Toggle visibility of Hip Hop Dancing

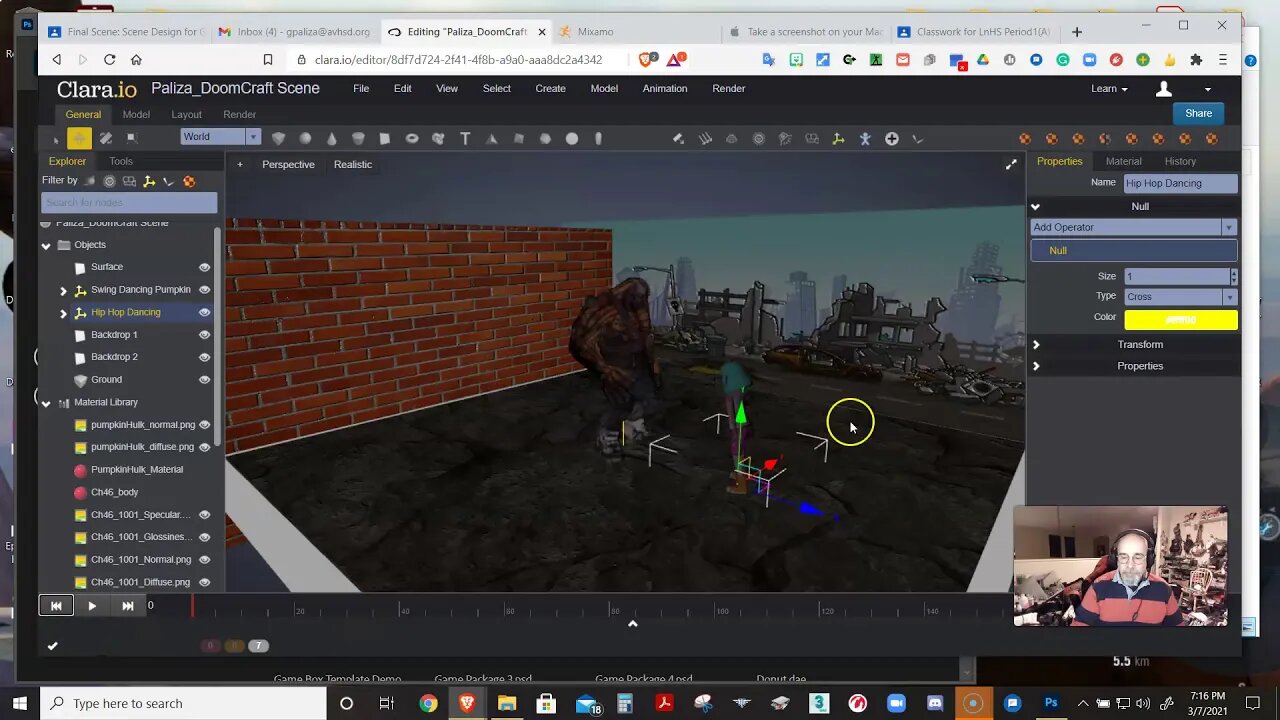pos(204,312)
